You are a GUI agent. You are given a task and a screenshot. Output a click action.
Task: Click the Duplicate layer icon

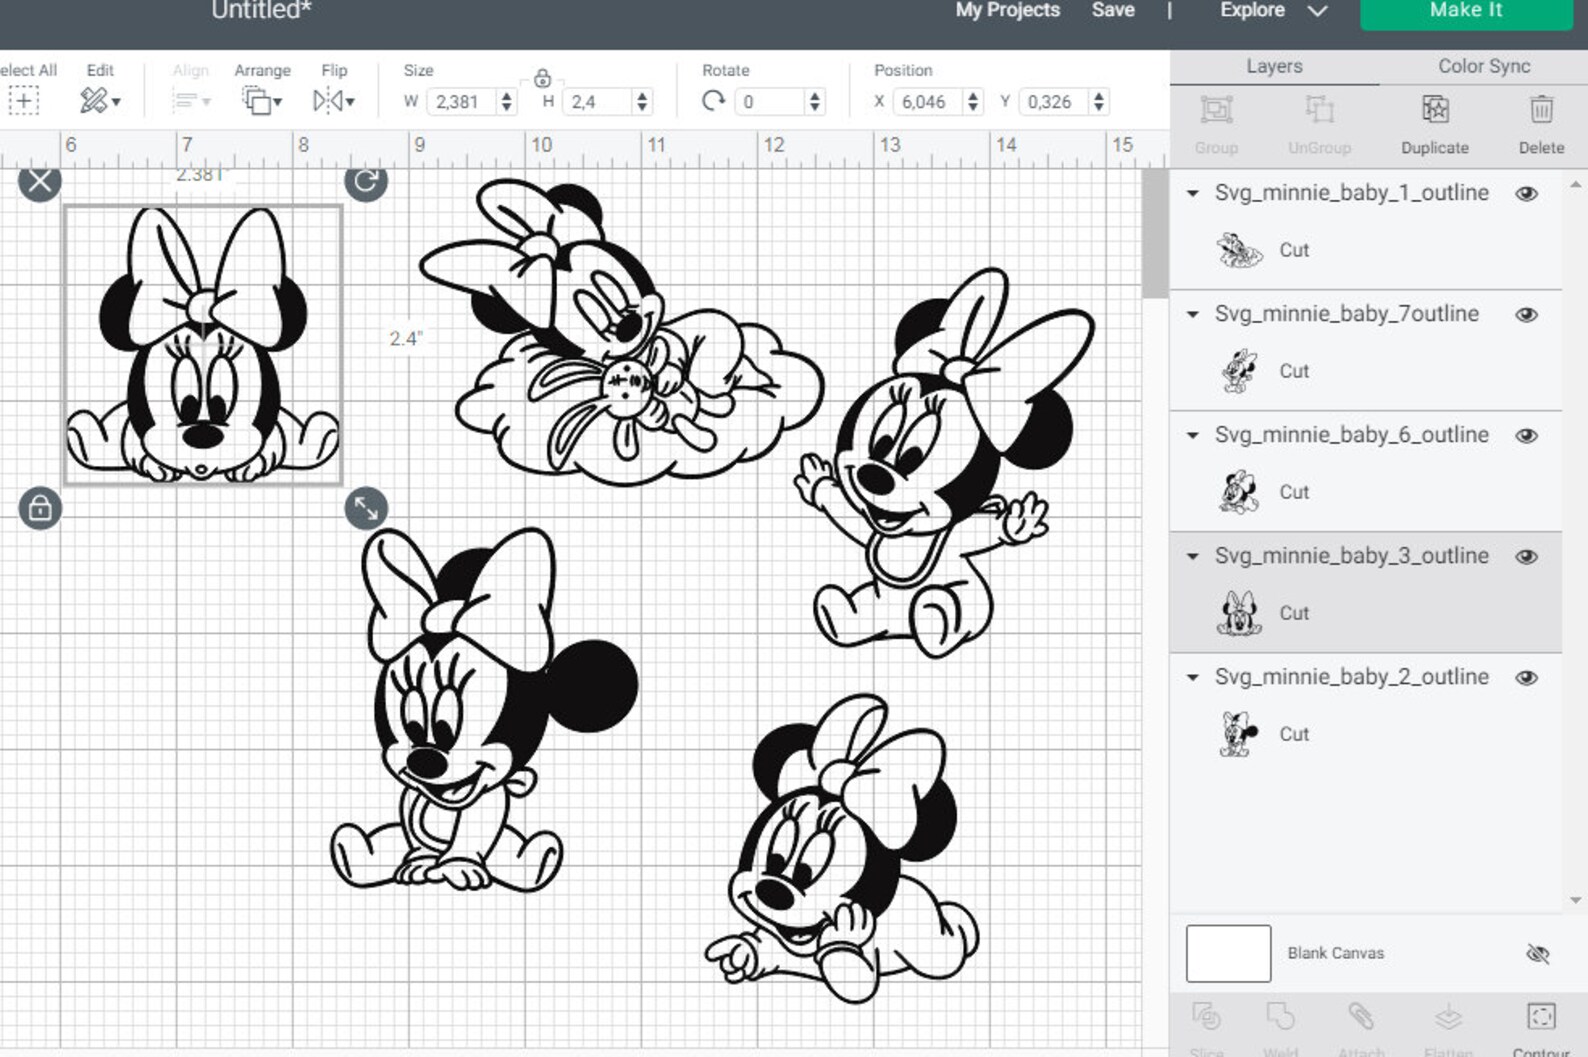[1435, 110]
